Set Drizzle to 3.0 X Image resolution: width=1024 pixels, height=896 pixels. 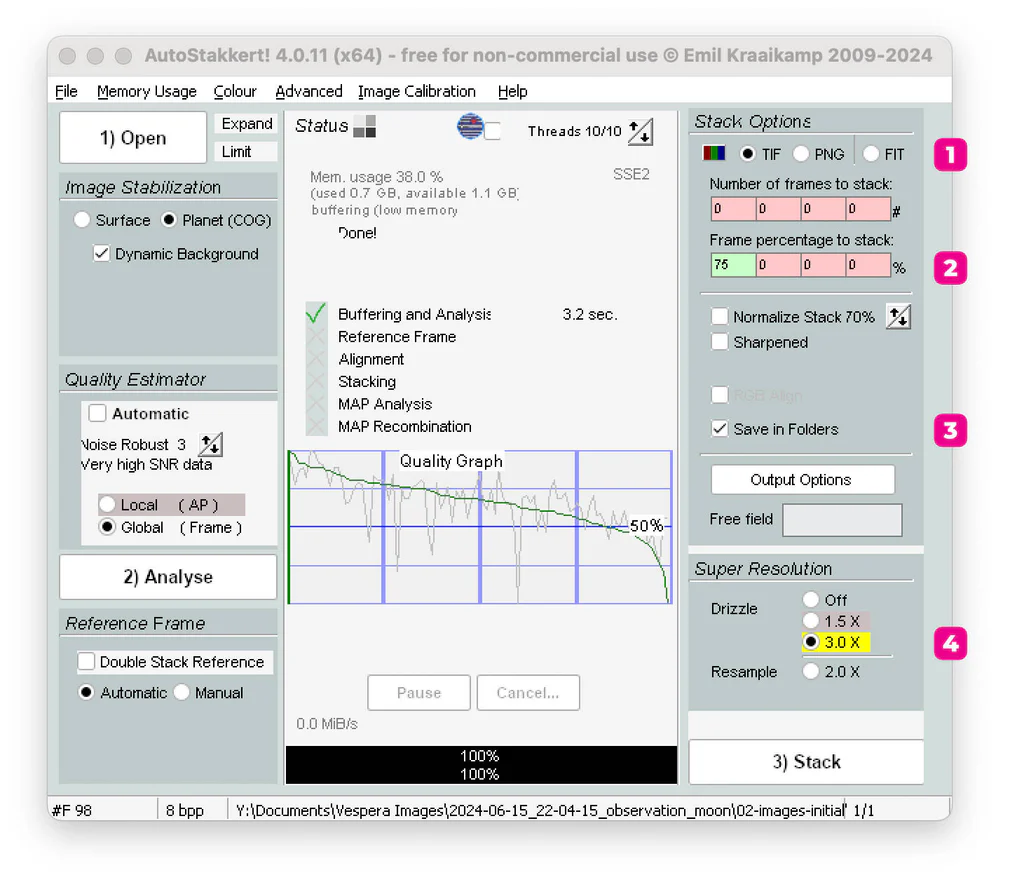tap(810, 643)
